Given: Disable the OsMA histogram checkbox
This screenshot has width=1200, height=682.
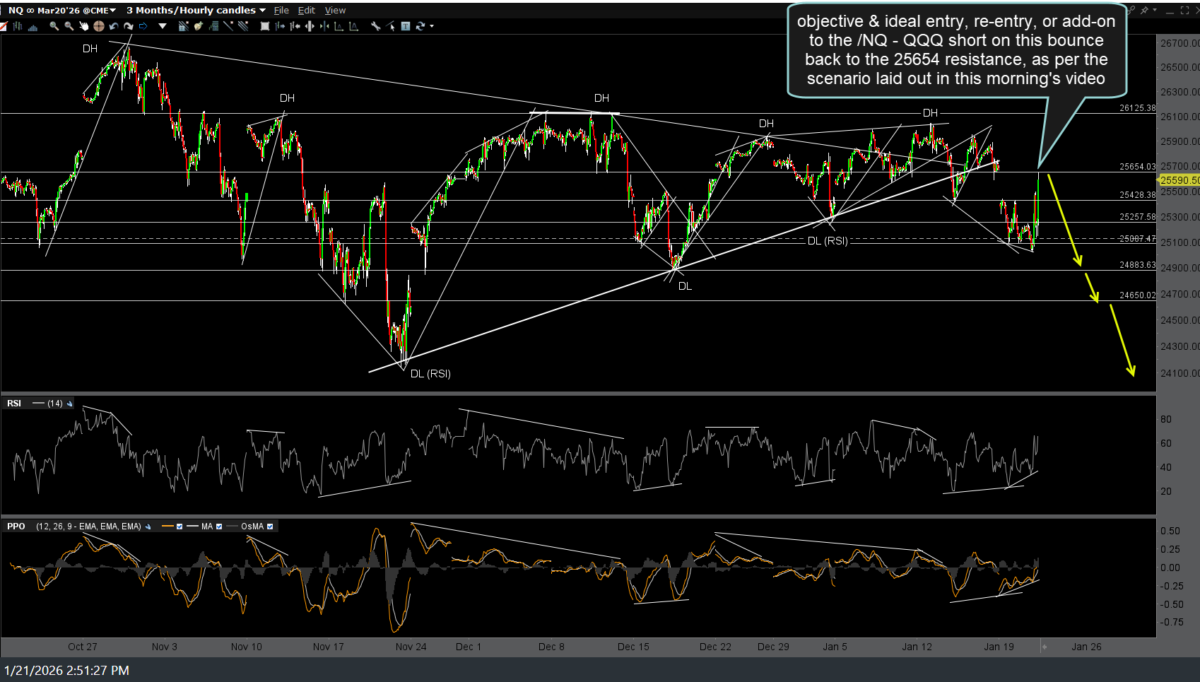Looking at the screenshot, I should pos(269,526).
